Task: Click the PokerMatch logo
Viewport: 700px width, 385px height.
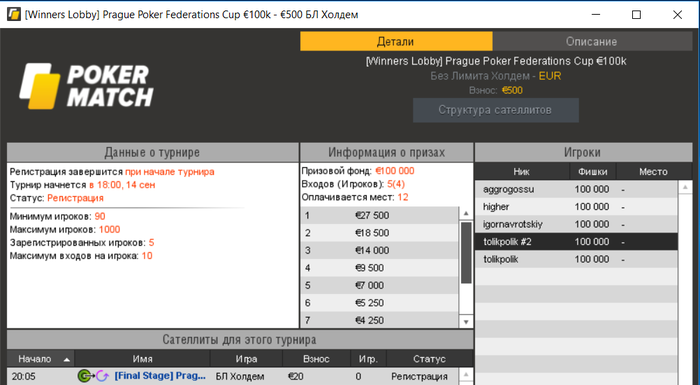Action: click(86, 86)
